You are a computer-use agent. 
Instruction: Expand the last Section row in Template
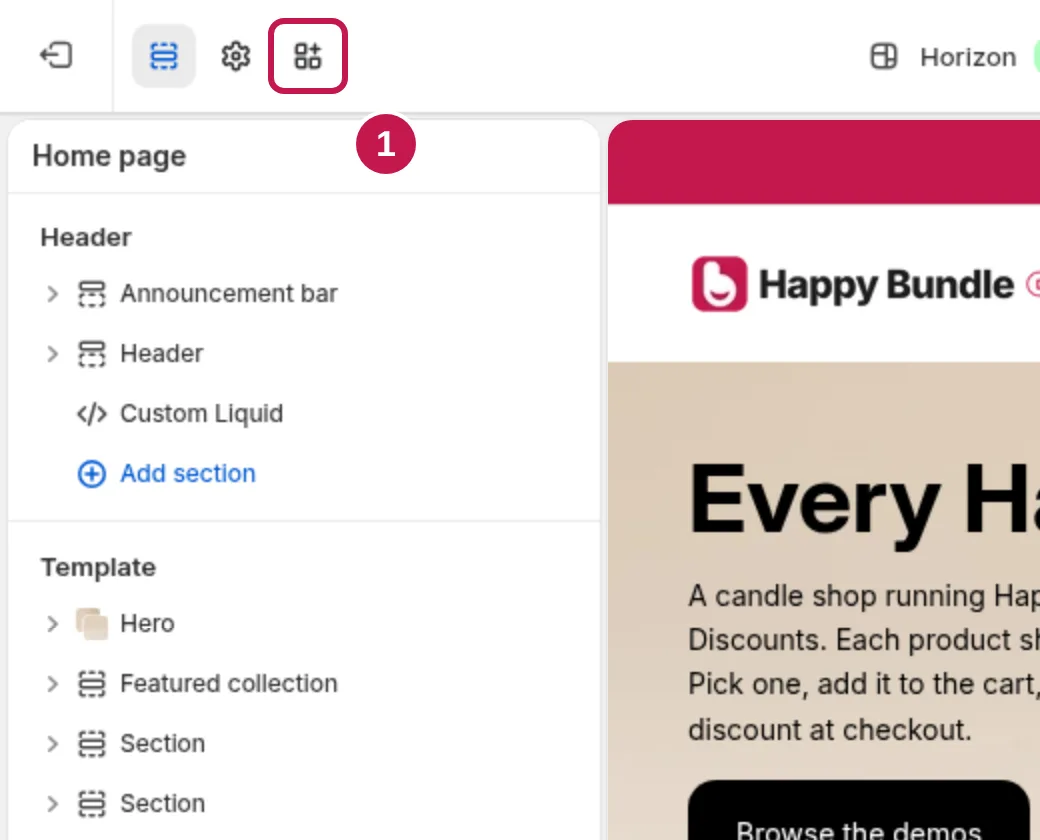tap(52, 804)
